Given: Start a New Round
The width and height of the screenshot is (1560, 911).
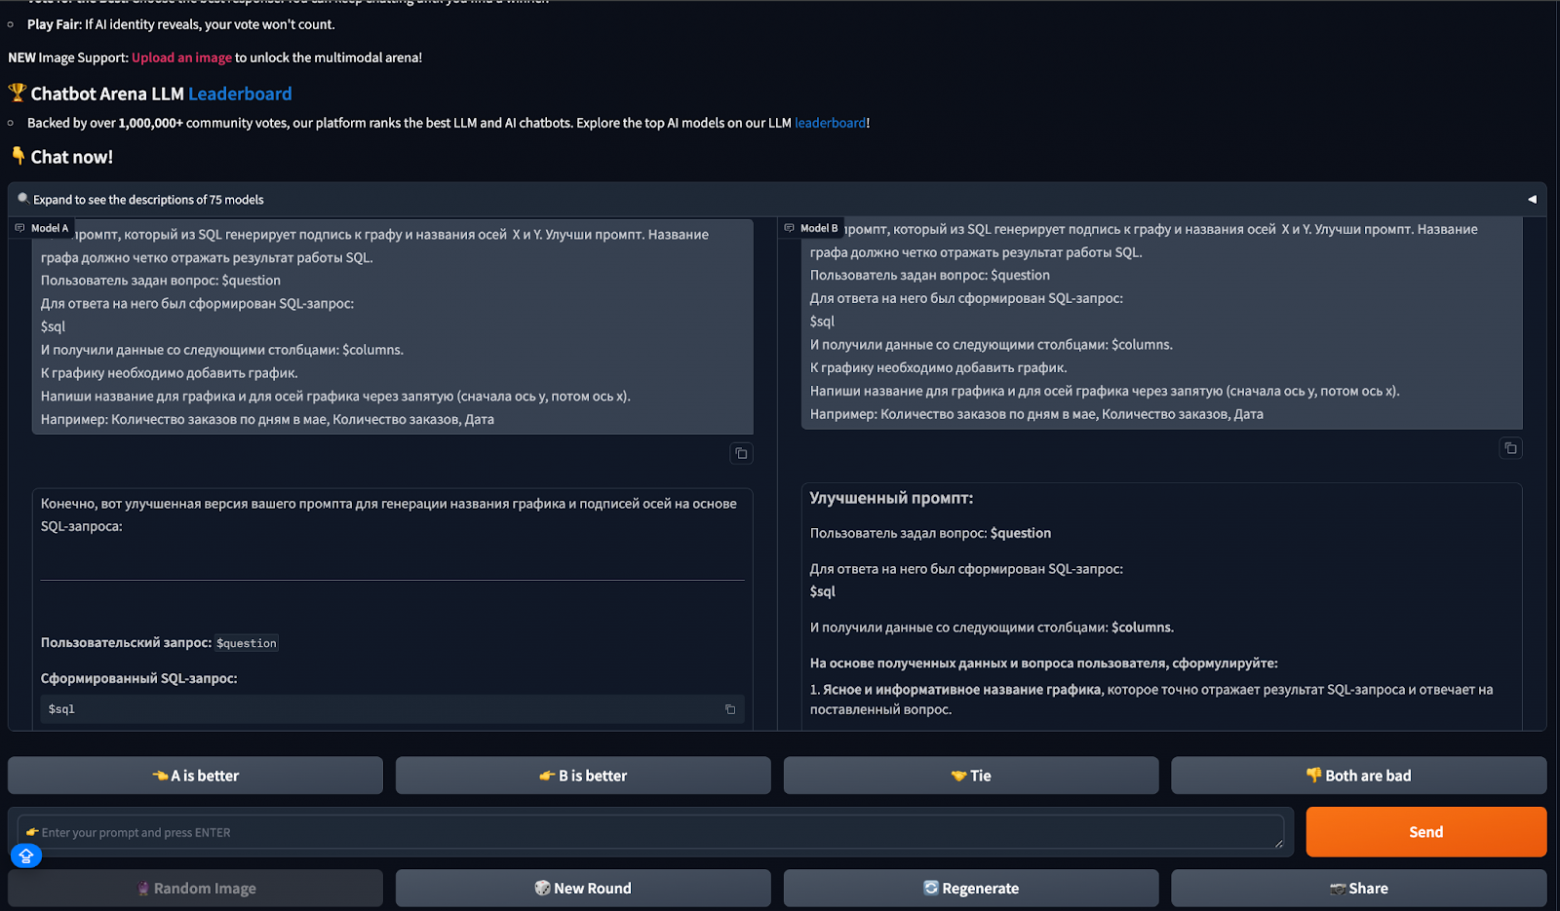Looking at the screenshot, I should pyautogui.click(x=583, y=888).
